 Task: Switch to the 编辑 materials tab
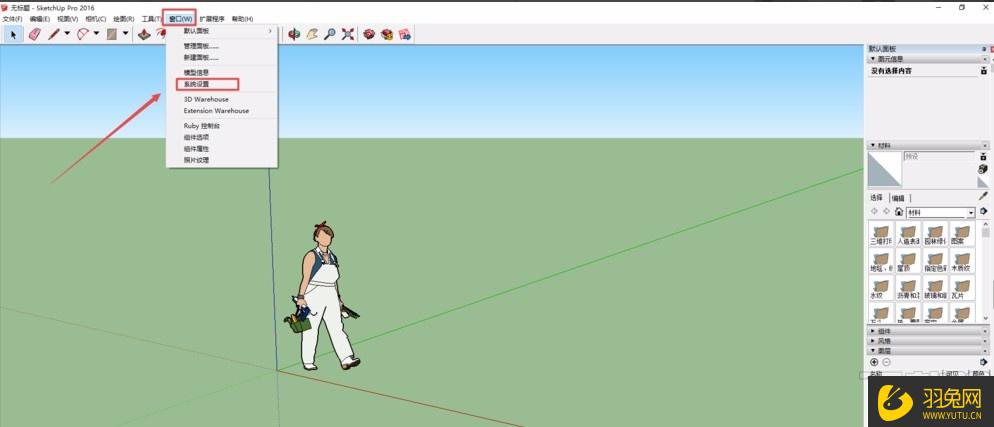click(x=898, y=198)
